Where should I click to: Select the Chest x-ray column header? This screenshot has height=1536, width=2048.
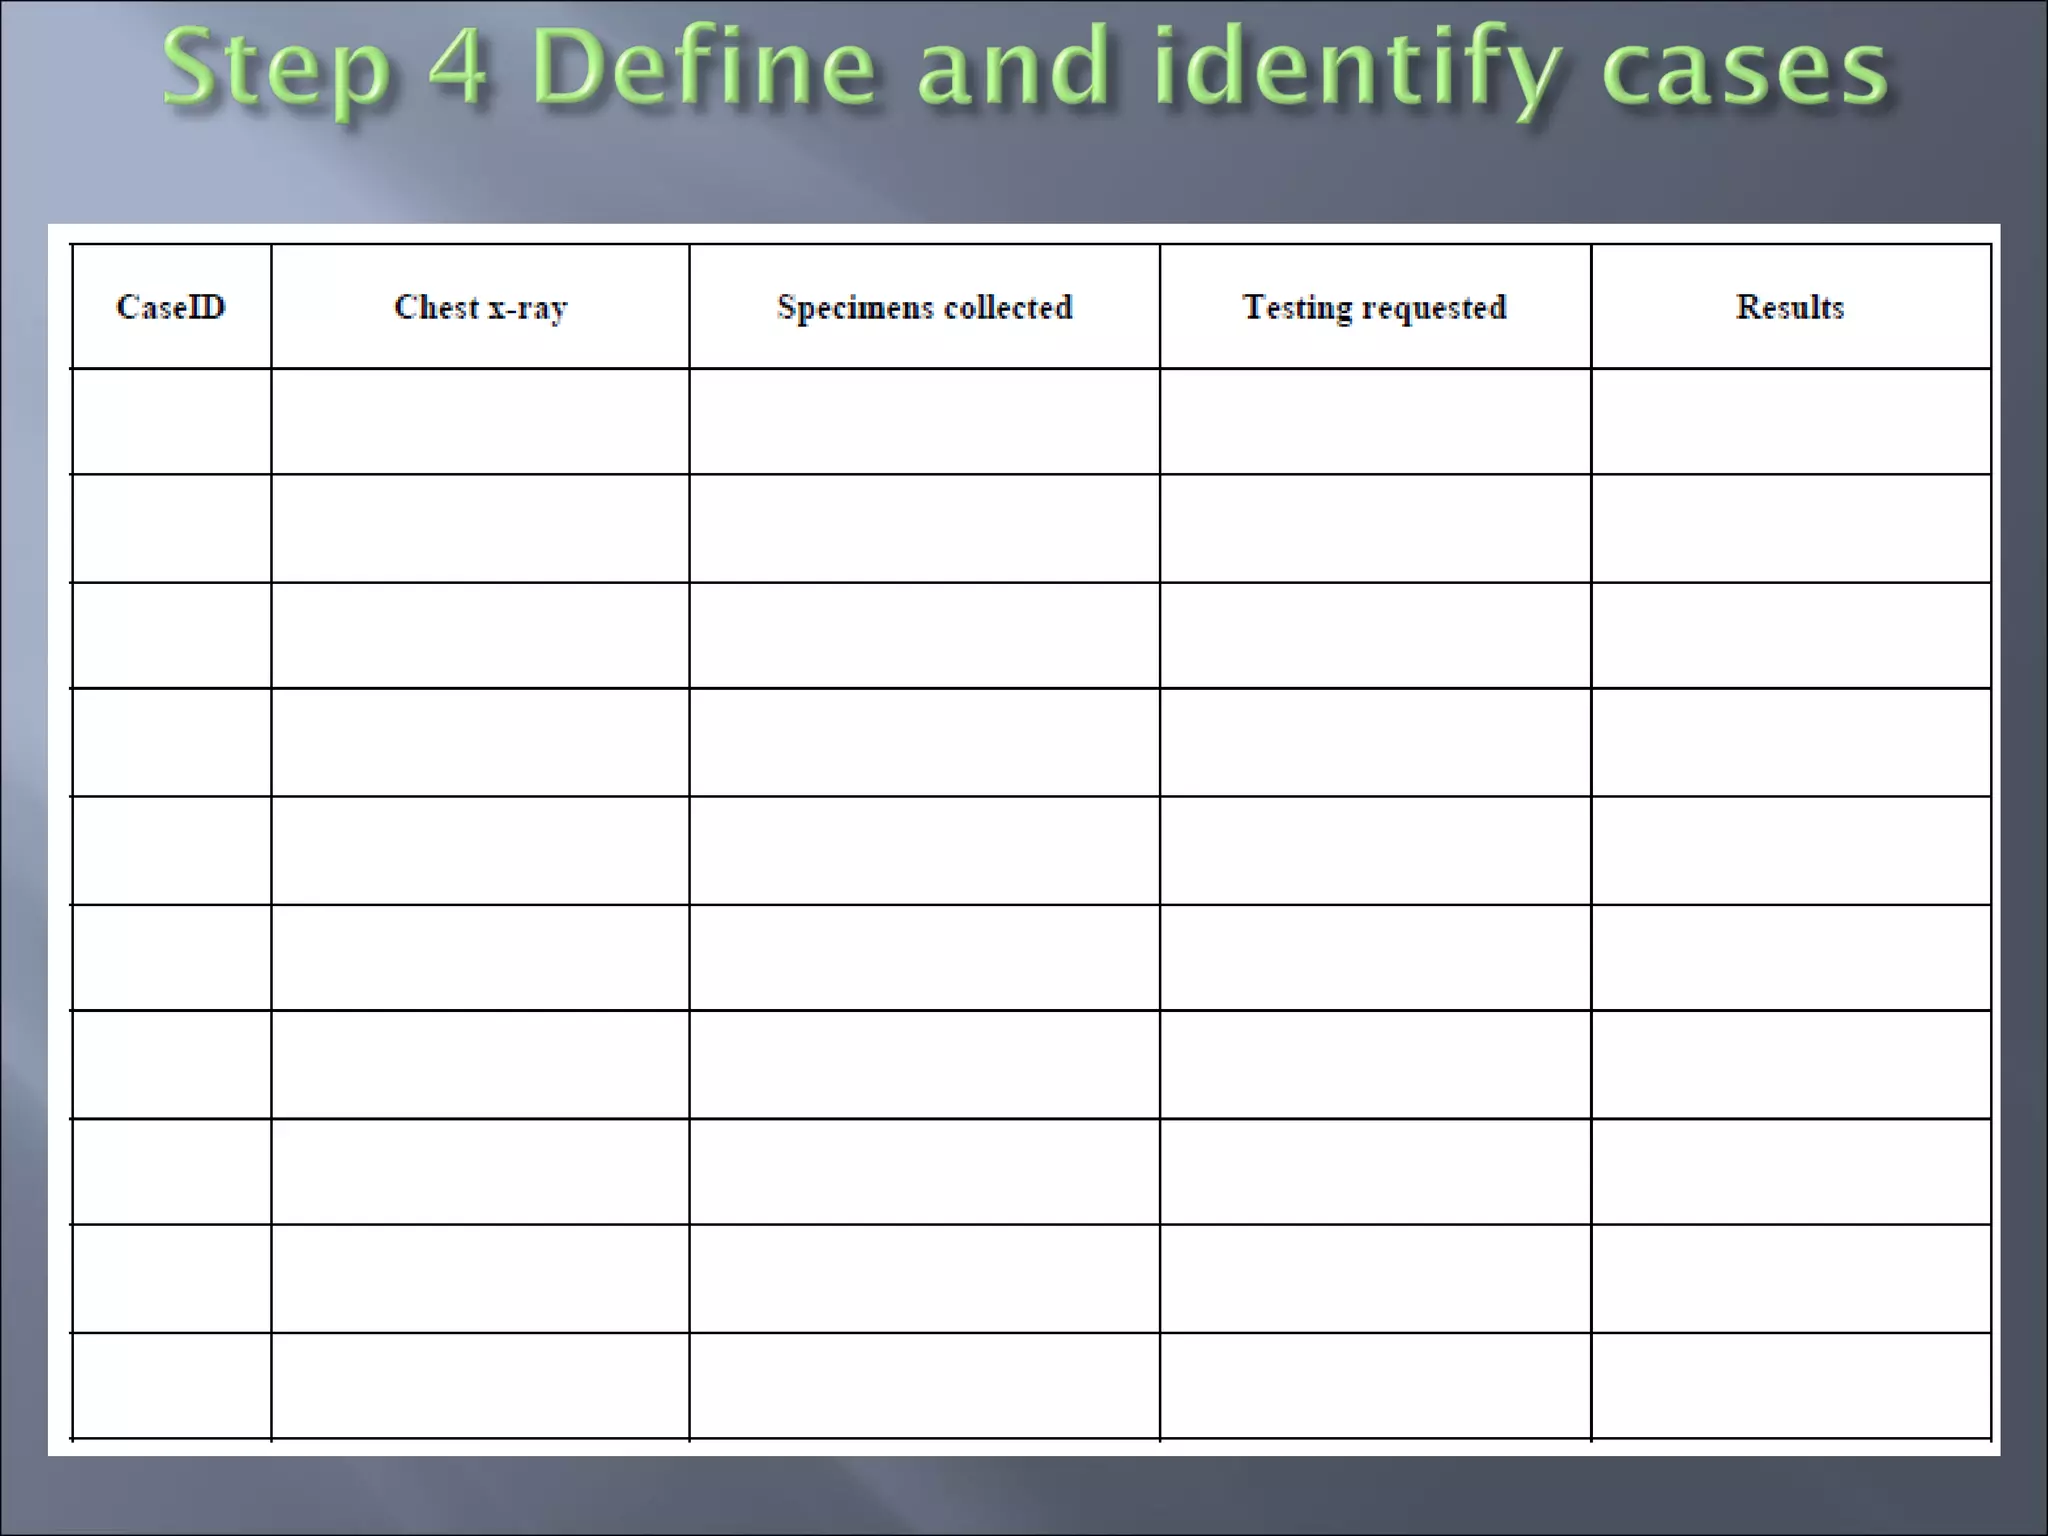tap(480, 307)
